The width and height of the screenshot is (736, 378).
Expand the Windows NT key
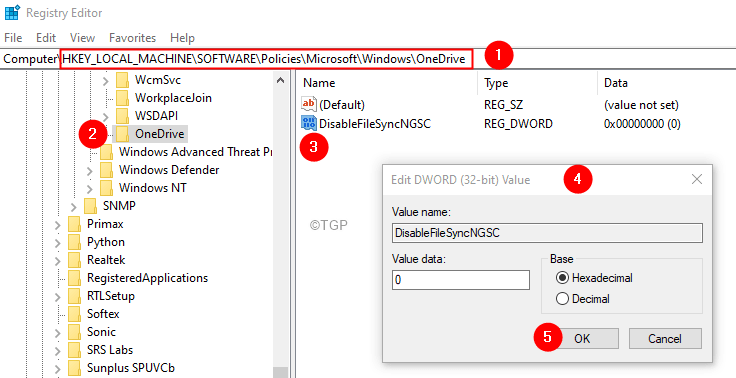89,188
